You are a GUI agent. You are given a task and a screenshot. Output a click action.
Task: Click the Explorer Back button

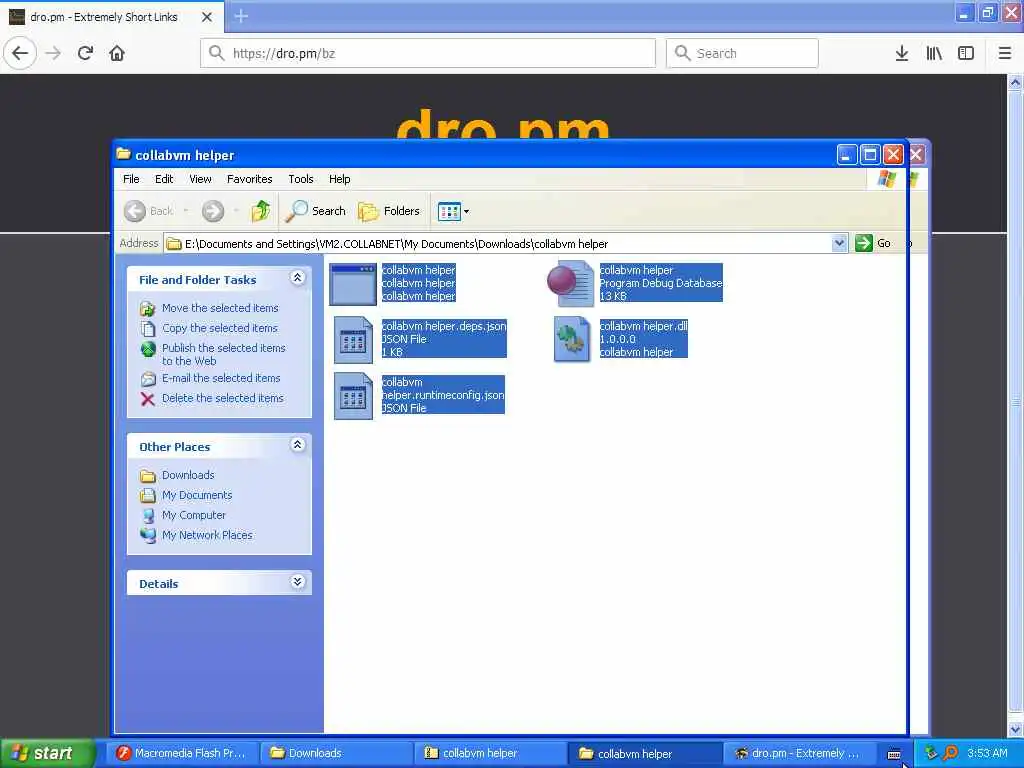(150, 211)
